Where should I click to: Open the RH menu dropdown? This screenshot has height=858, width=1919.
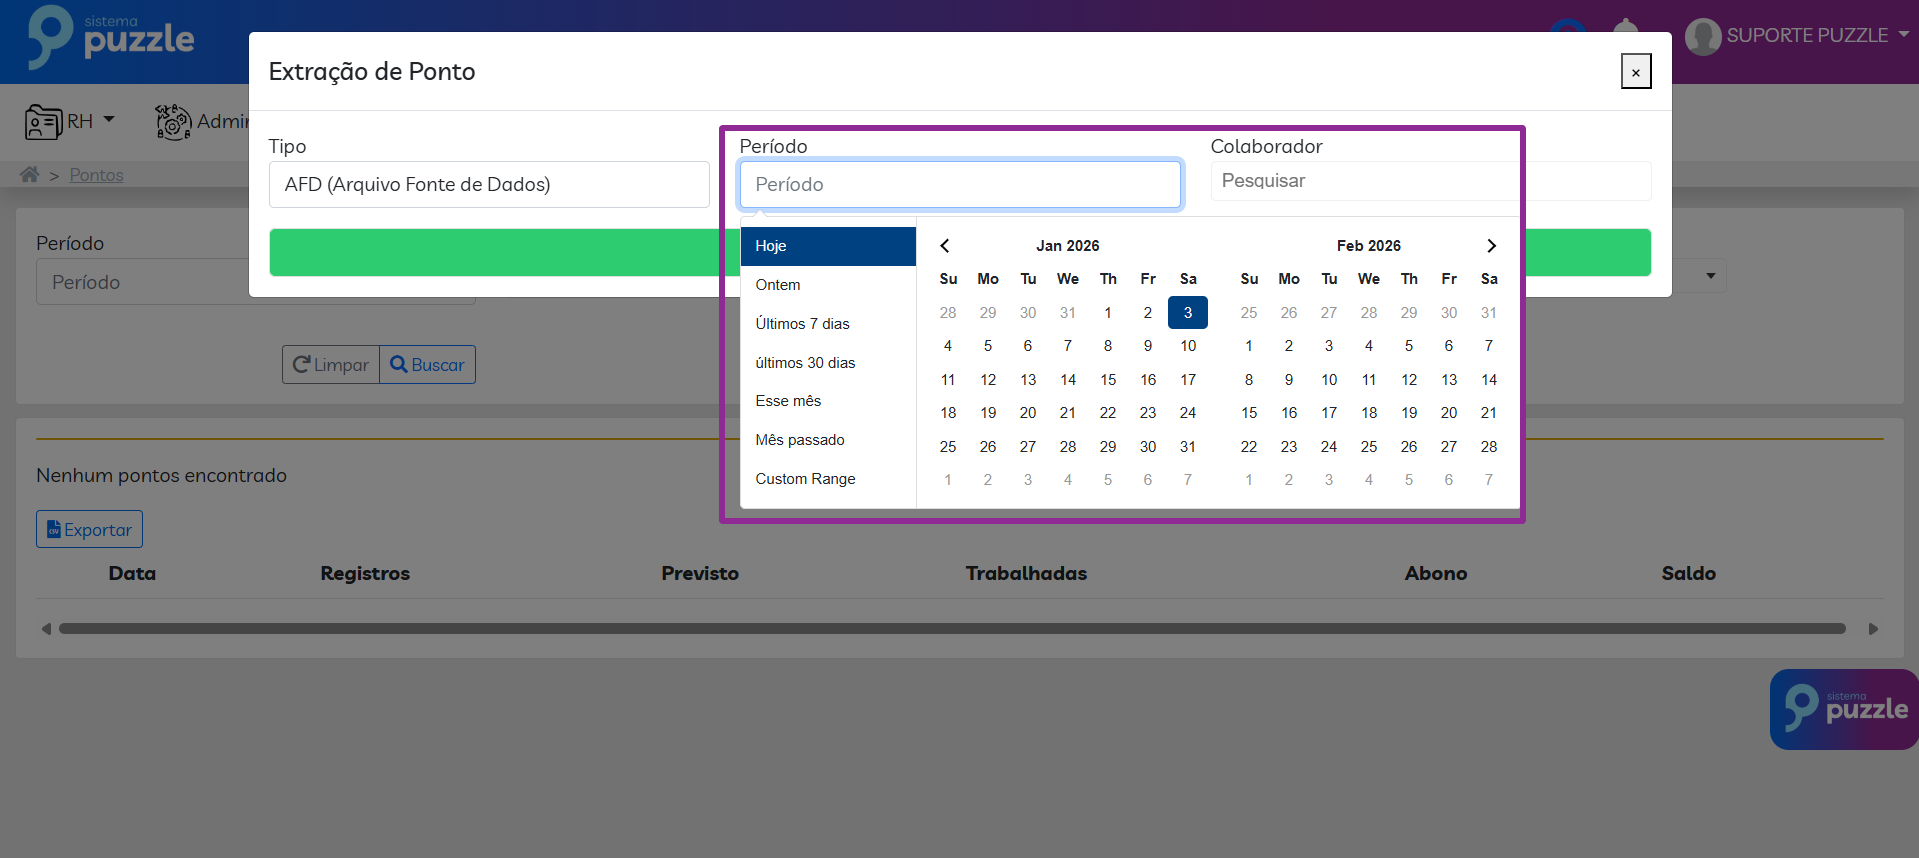(x=80, y=121)
